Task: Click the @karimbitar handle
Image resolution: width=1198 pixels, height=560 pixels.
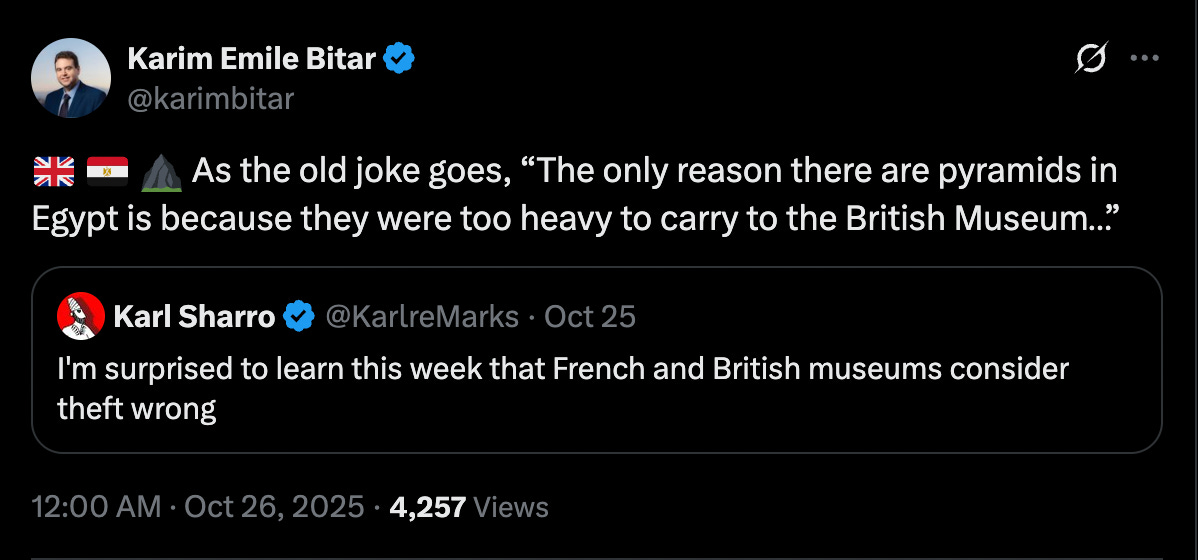Action: tap(210, 98)
